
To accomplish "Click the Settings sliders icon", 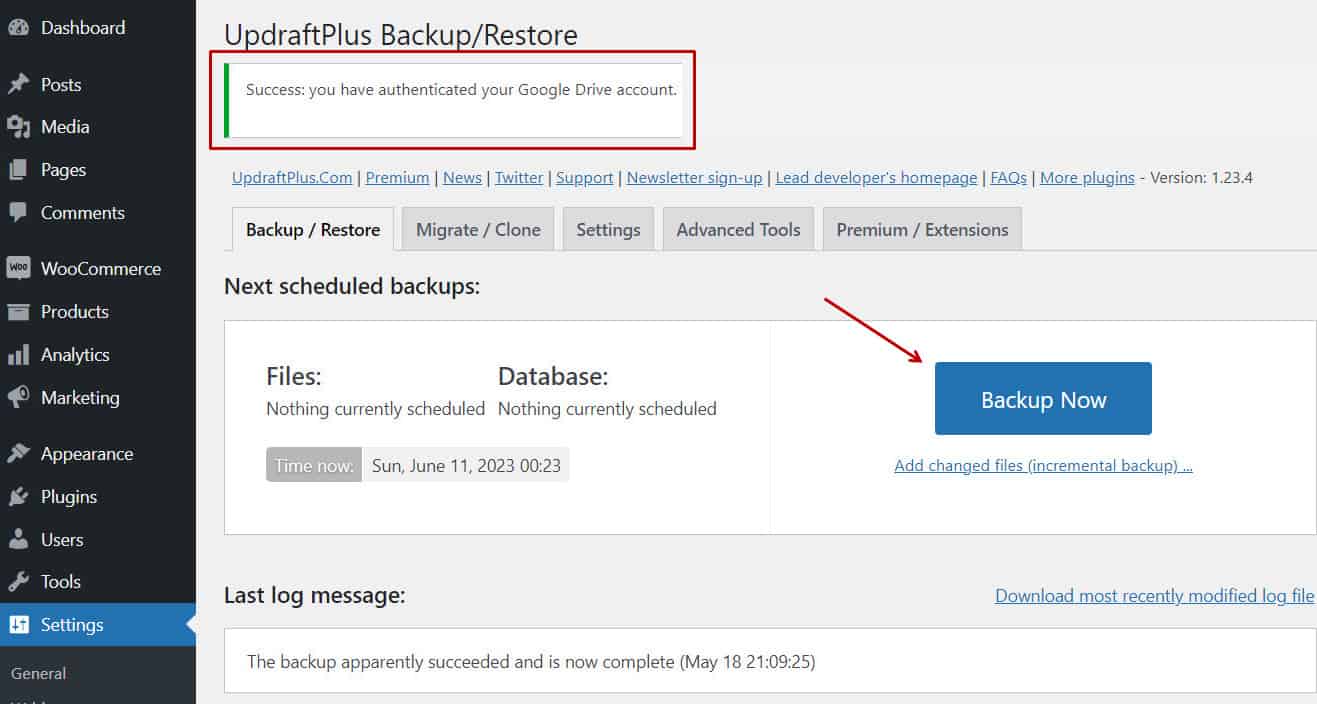I will [18, 625].
